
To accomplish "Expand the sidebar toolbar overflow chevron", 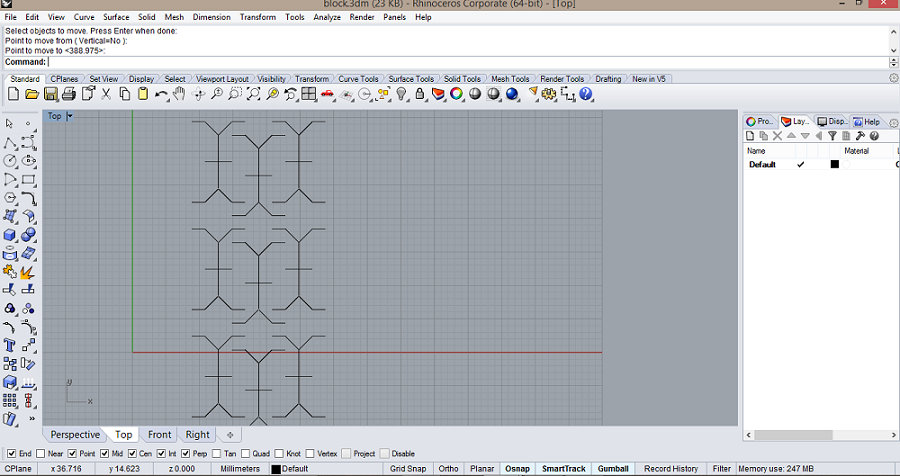I will 32,419.
